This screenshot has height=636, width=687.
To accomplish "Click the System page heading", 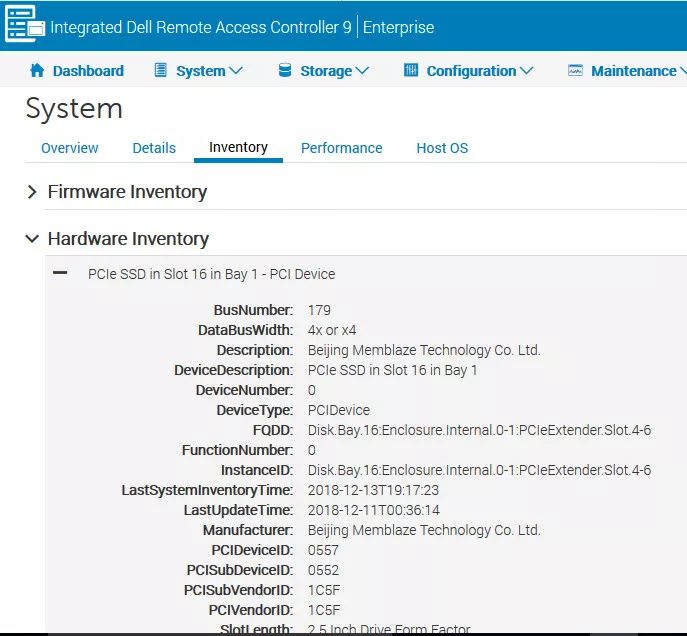I will tap(74, 108).
